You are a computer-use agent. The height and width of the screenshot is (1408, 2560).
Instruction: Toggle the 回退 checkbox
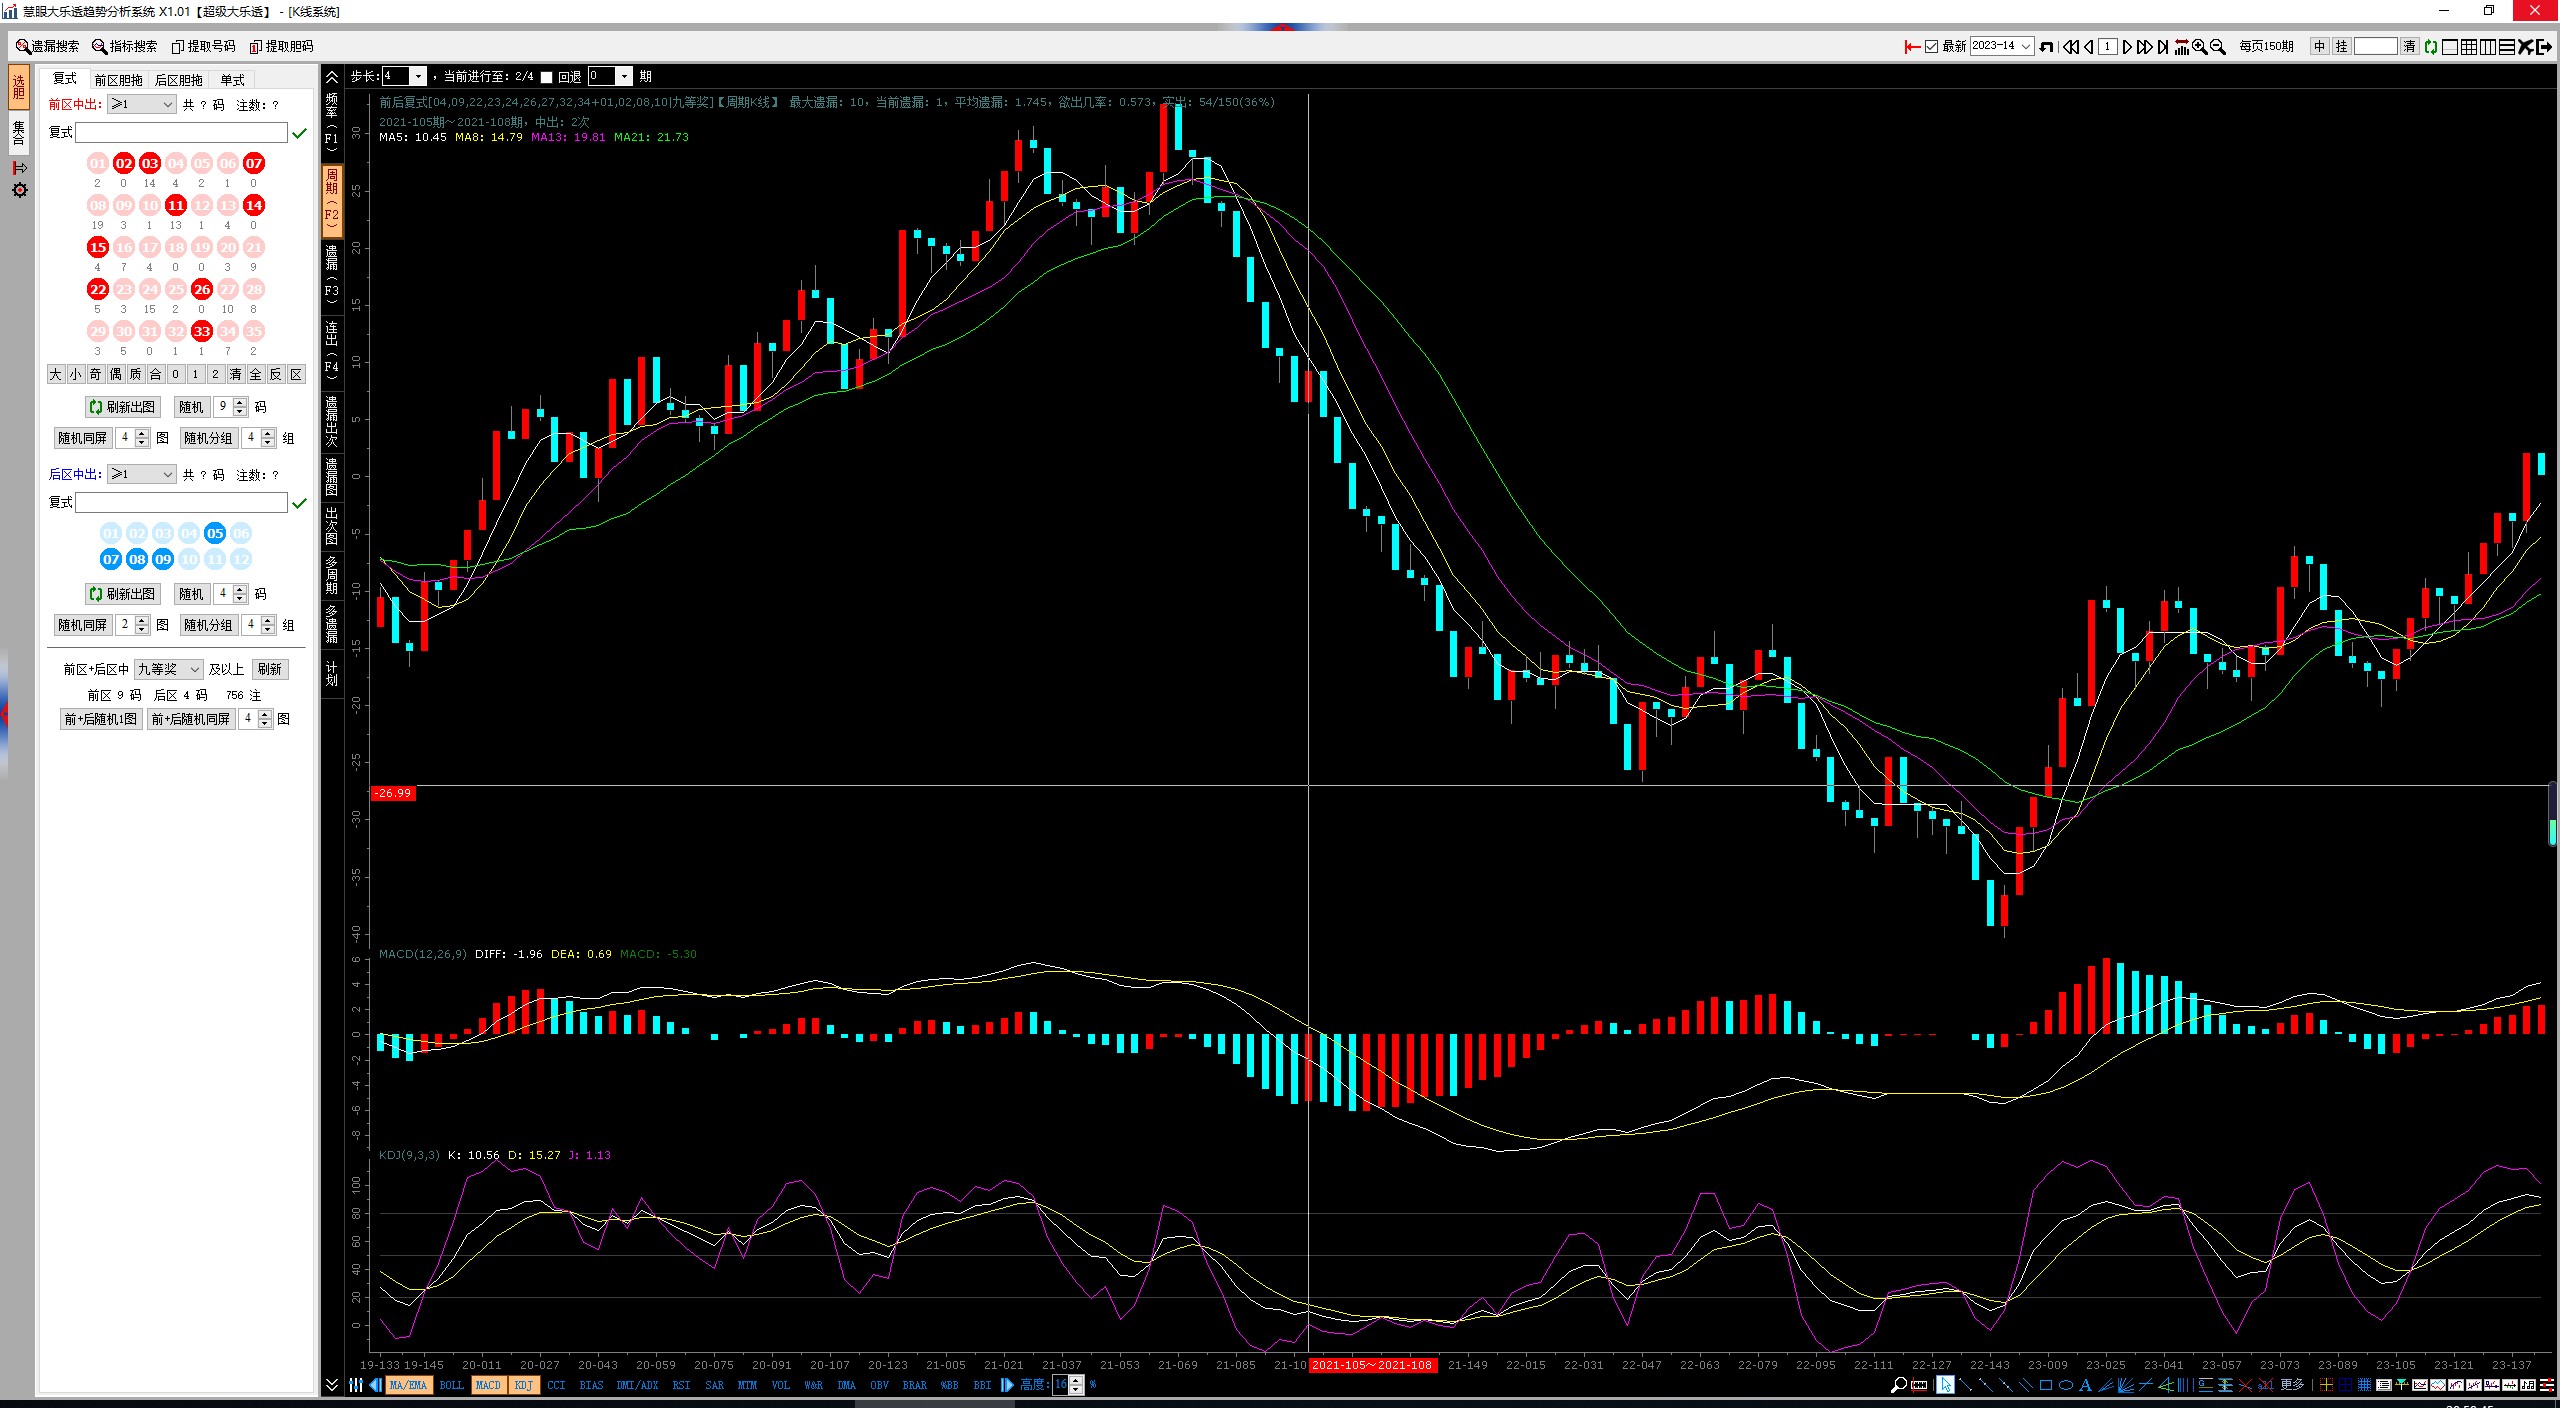[546, 77]
